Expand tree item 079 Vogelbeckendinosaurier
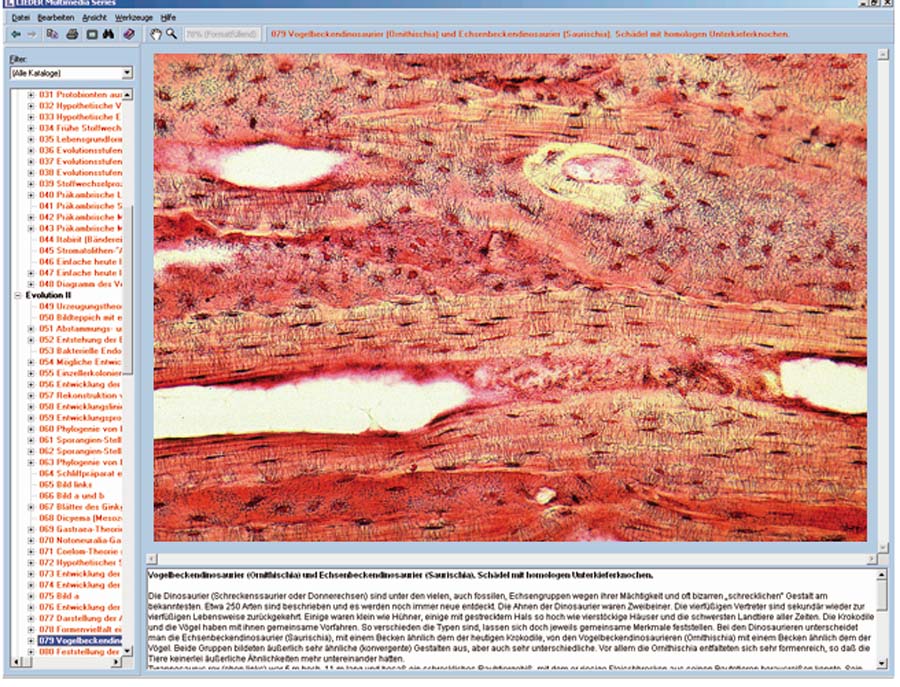Image resolution: width=900 pixels, height=687 pixels. click(x=31, y=640)
